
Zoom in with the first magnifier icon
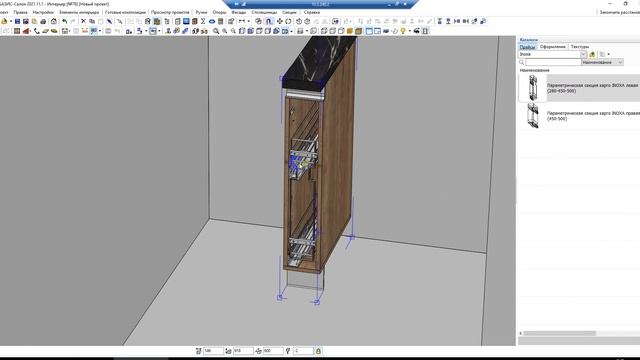point(216,31)
